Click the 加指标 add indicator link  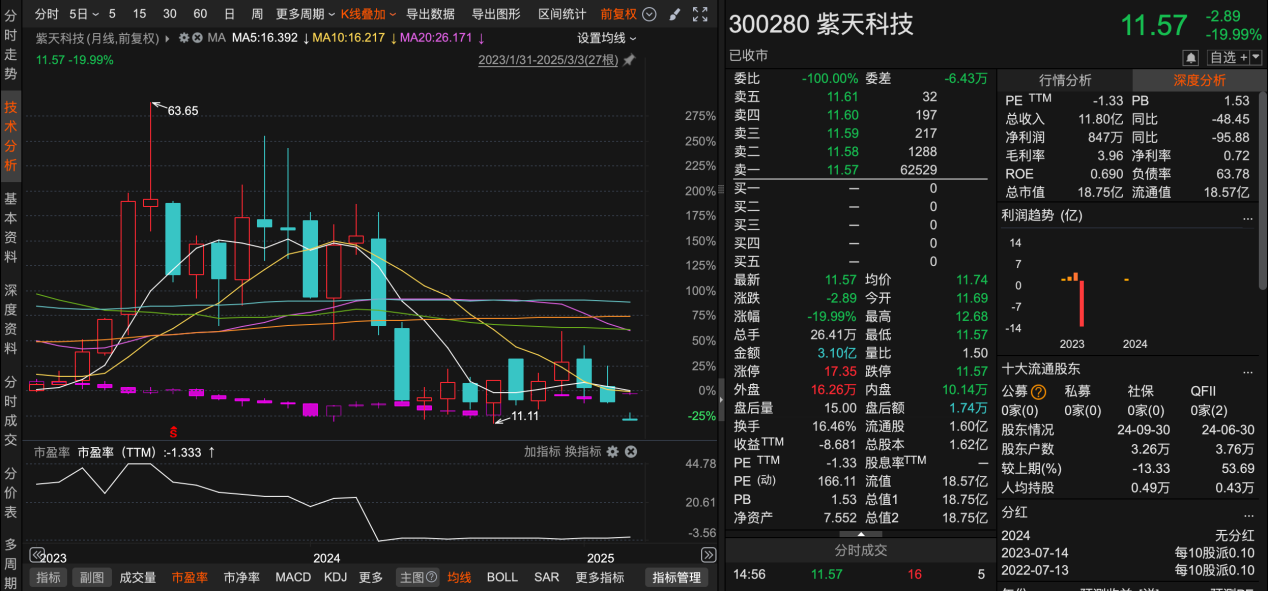click(x=541, y=452)
